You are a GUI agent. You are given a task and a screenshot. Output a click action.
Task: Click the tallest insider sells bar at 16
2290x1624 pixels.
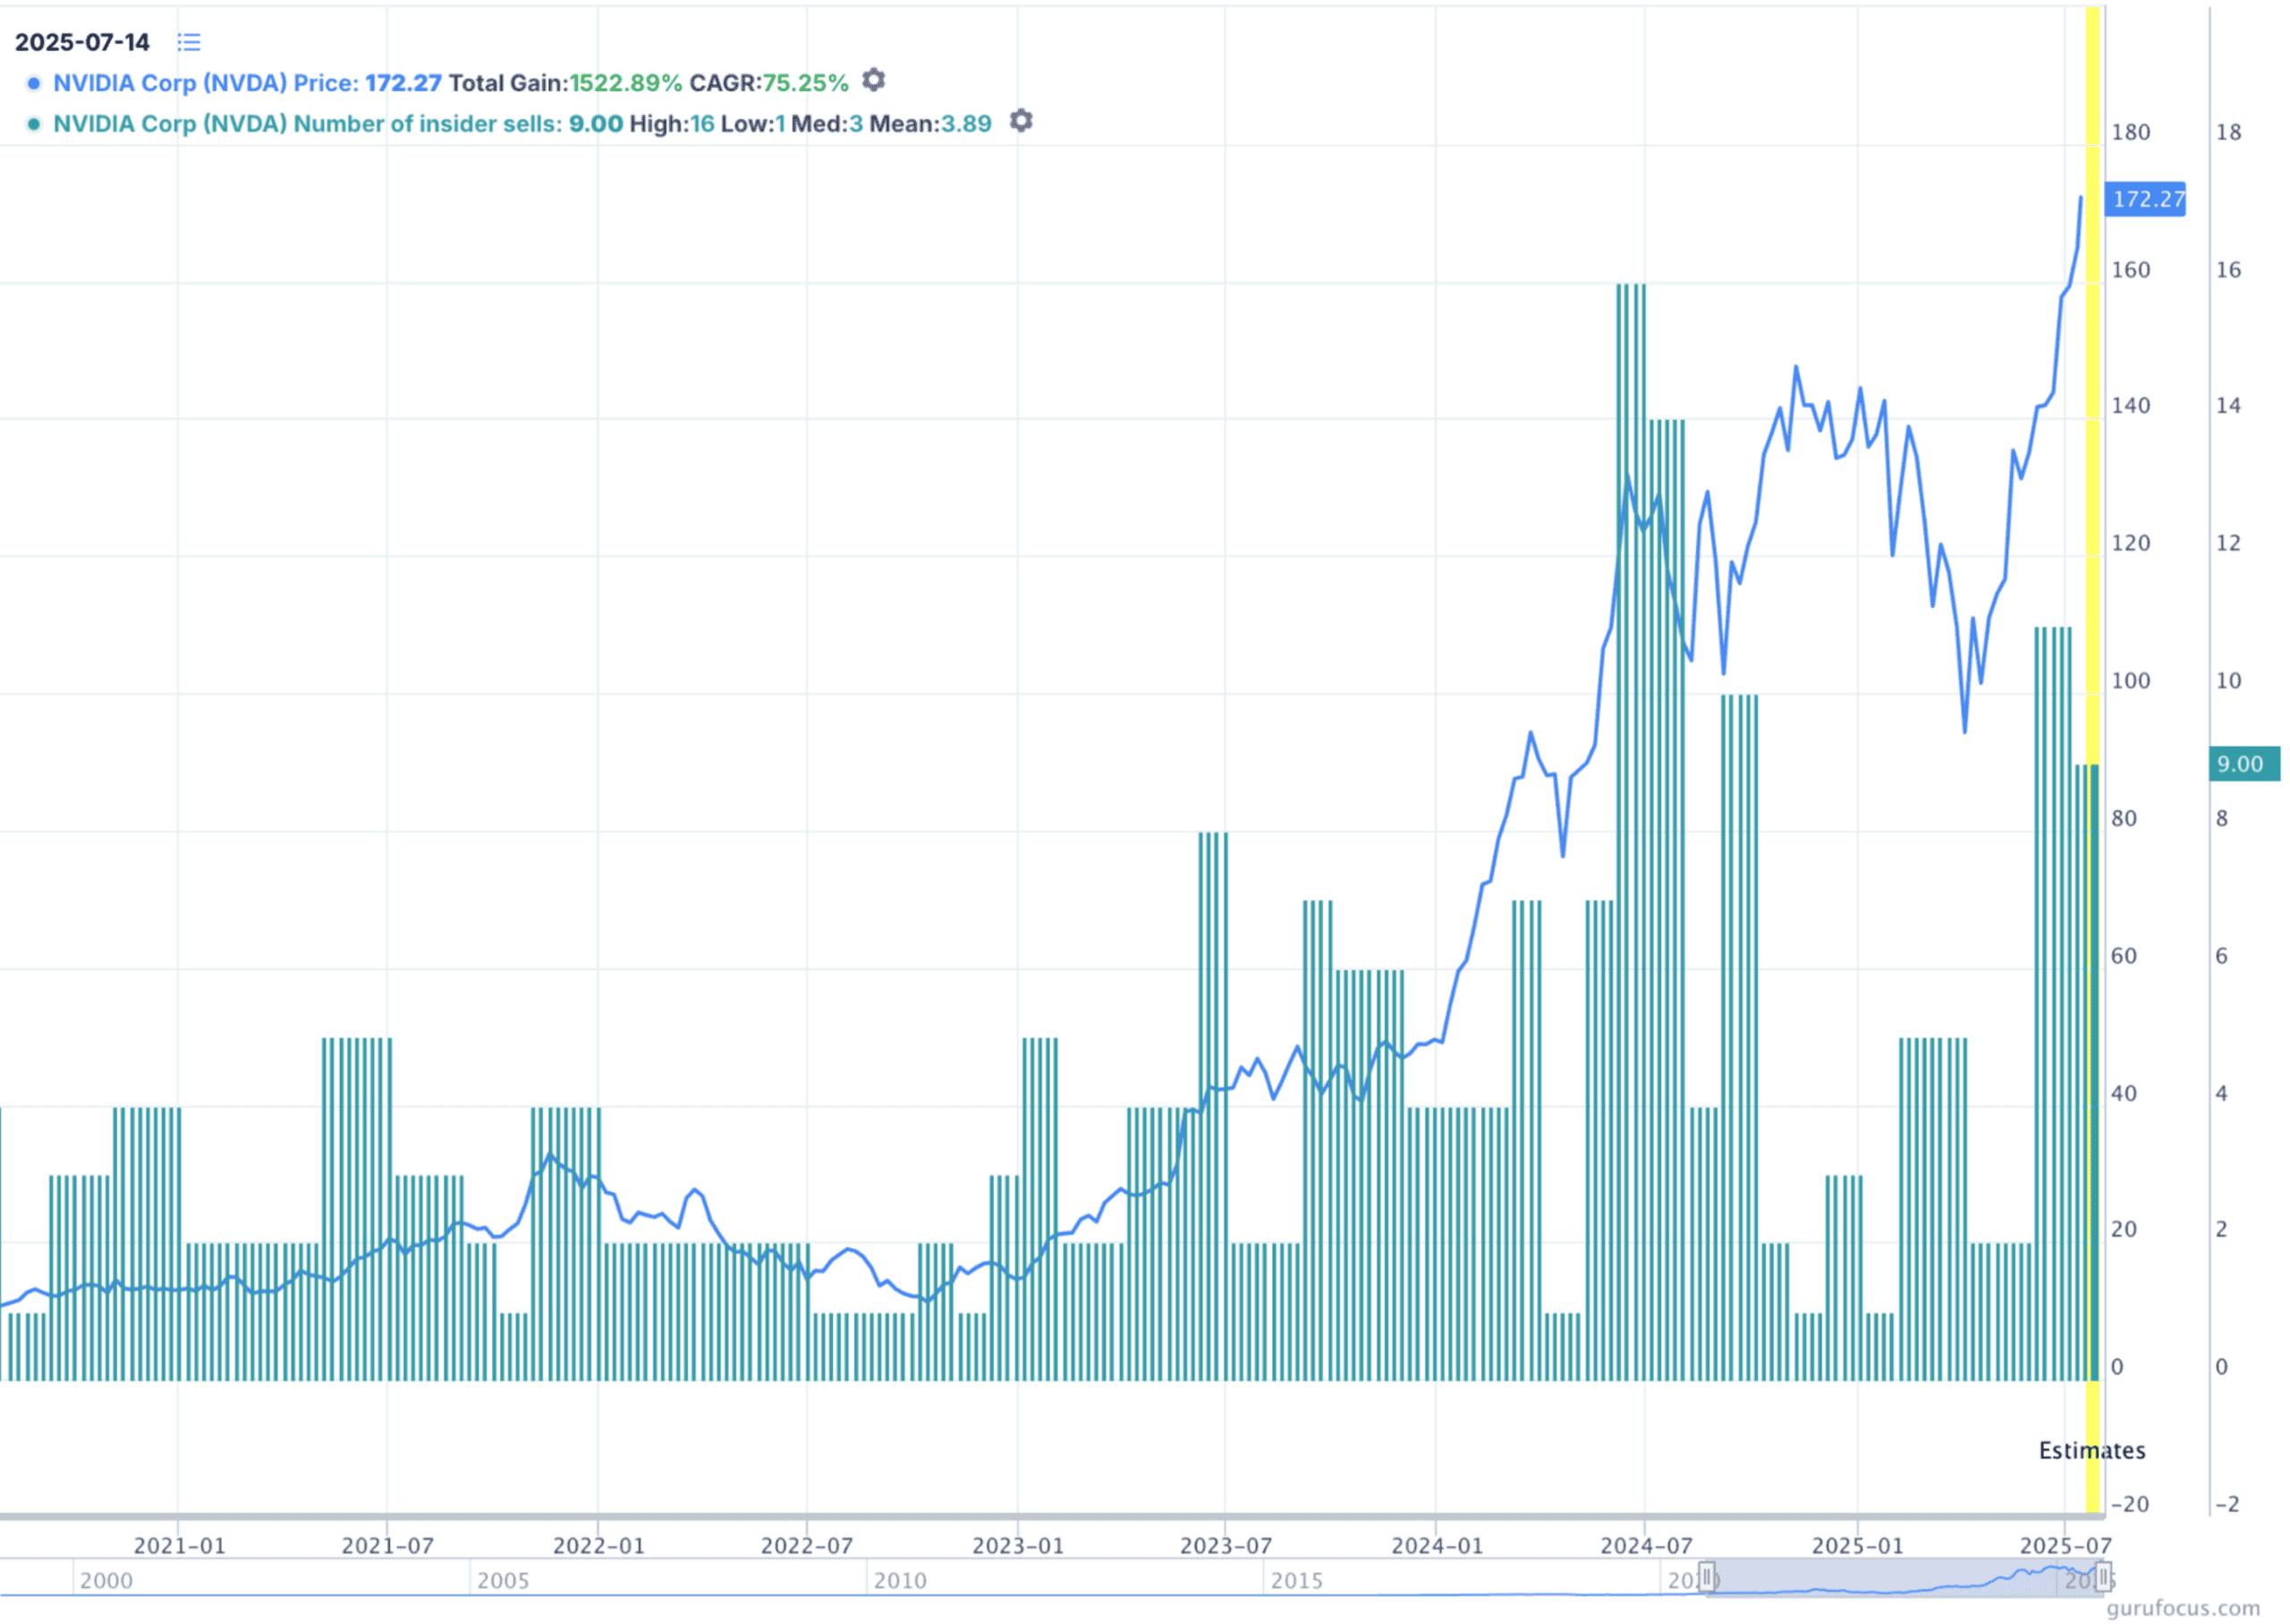click(1631, 832)
